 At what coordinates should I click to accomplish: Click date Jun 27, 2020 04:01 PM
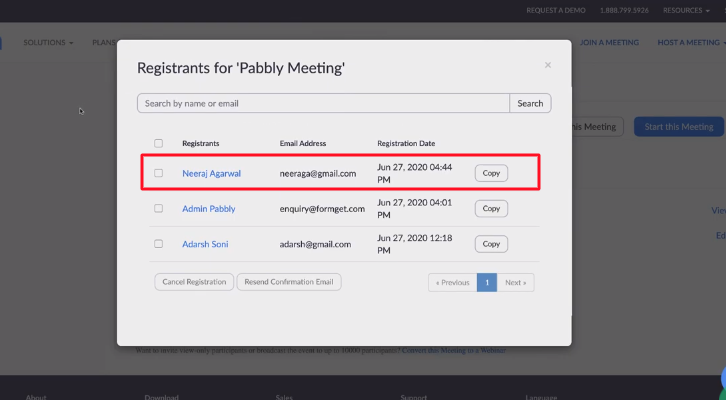click(414, 209)
